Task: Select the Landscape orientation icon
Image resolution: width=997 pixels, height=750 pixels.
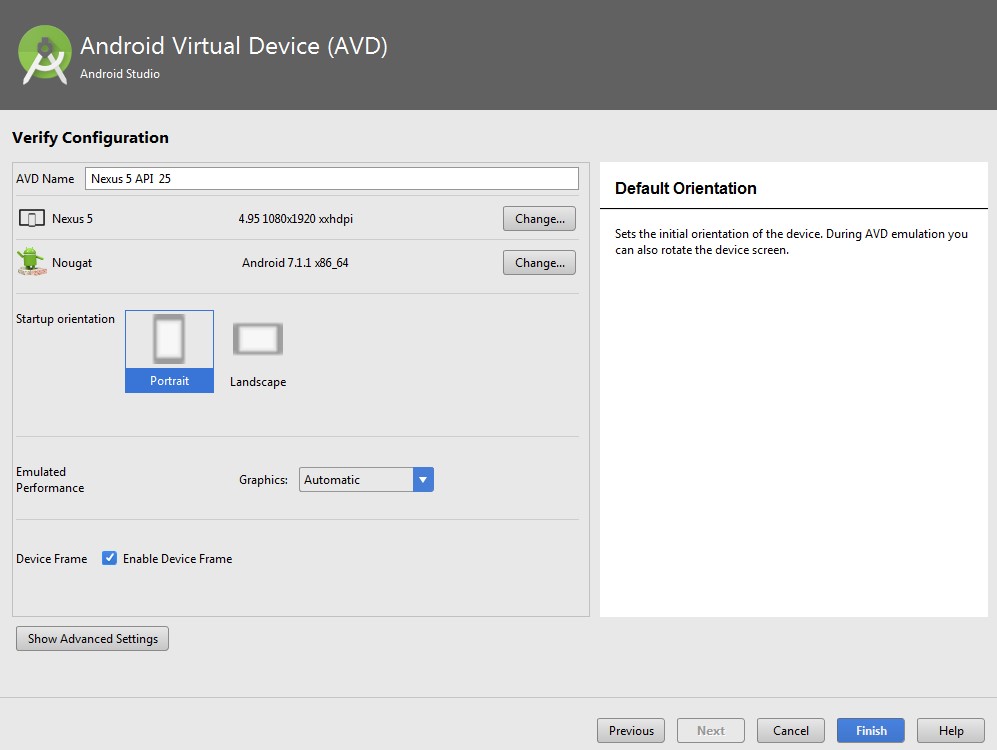Action: click(258, 340)
